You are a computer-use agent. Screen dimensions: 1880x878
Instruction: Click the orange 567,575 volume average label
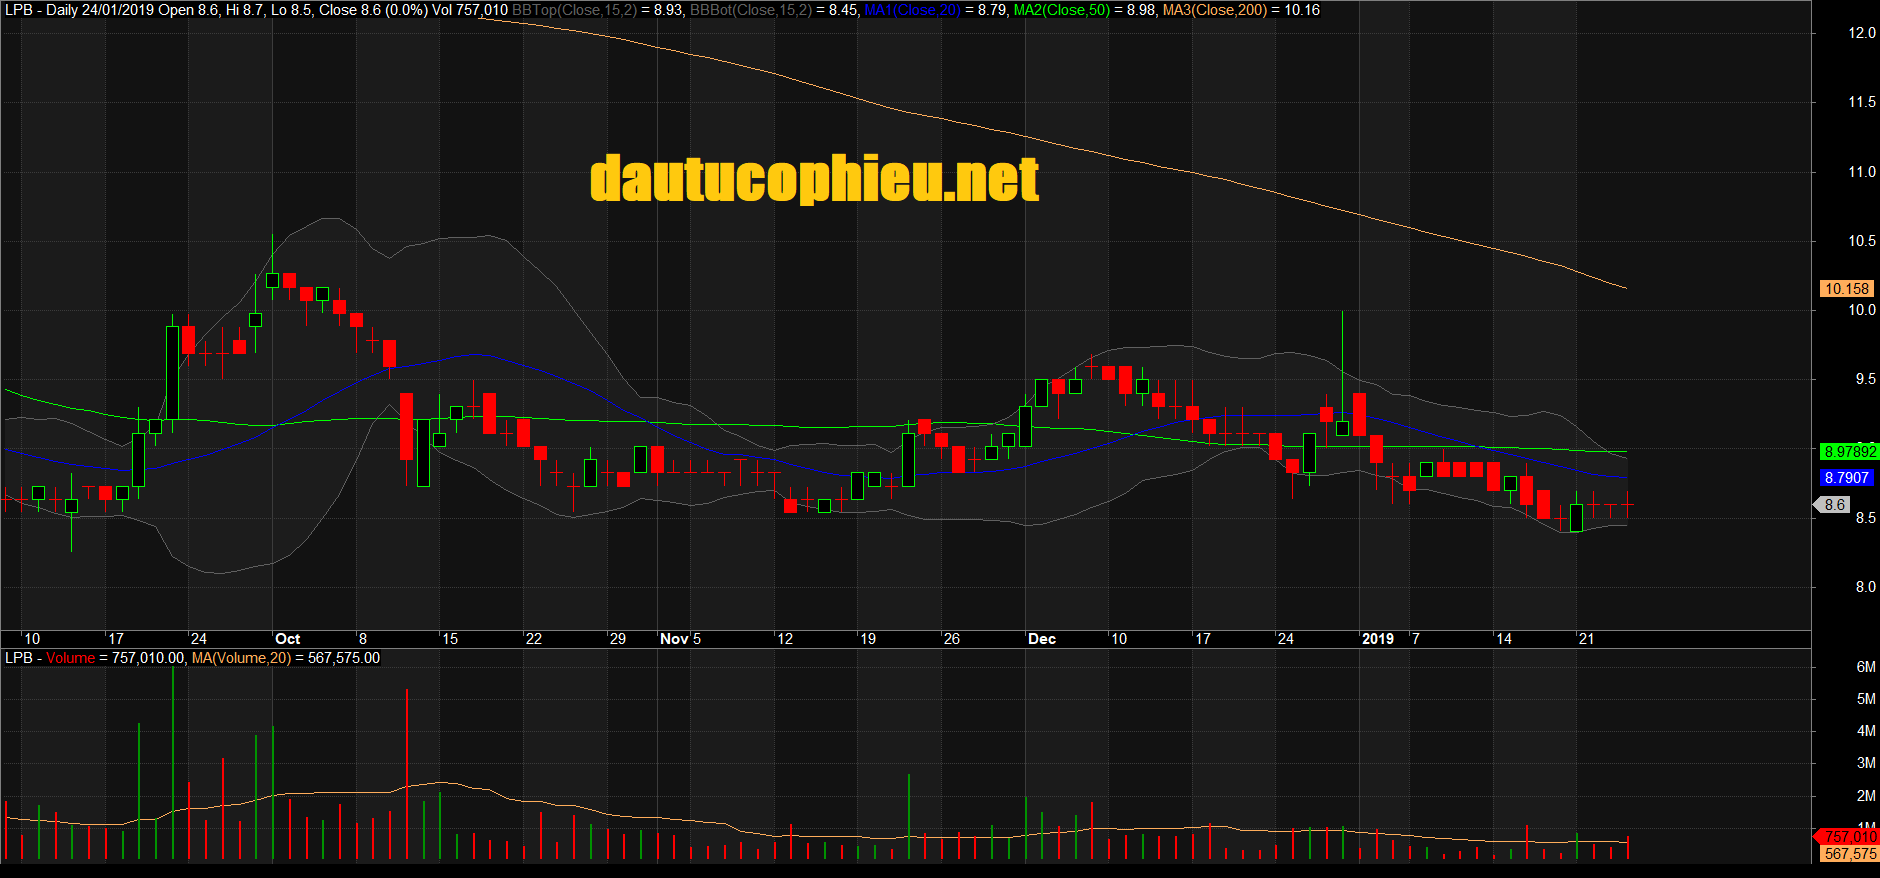(1850, 854)
